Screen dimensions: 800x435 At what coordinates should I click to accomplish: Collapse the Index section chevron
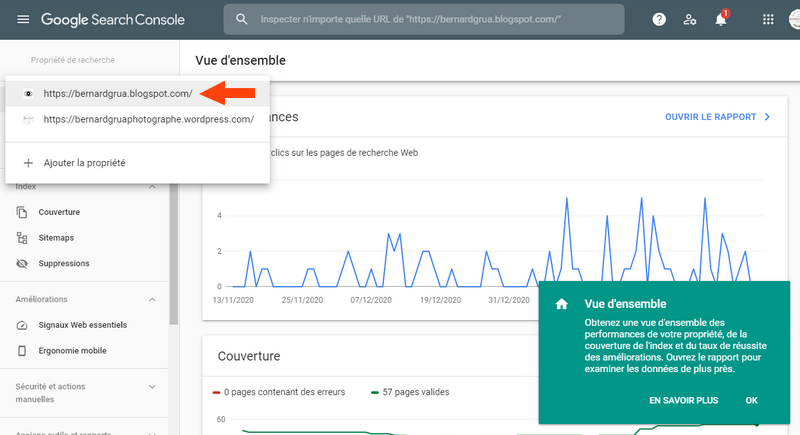pyautogui.click(x=152, y=187)
